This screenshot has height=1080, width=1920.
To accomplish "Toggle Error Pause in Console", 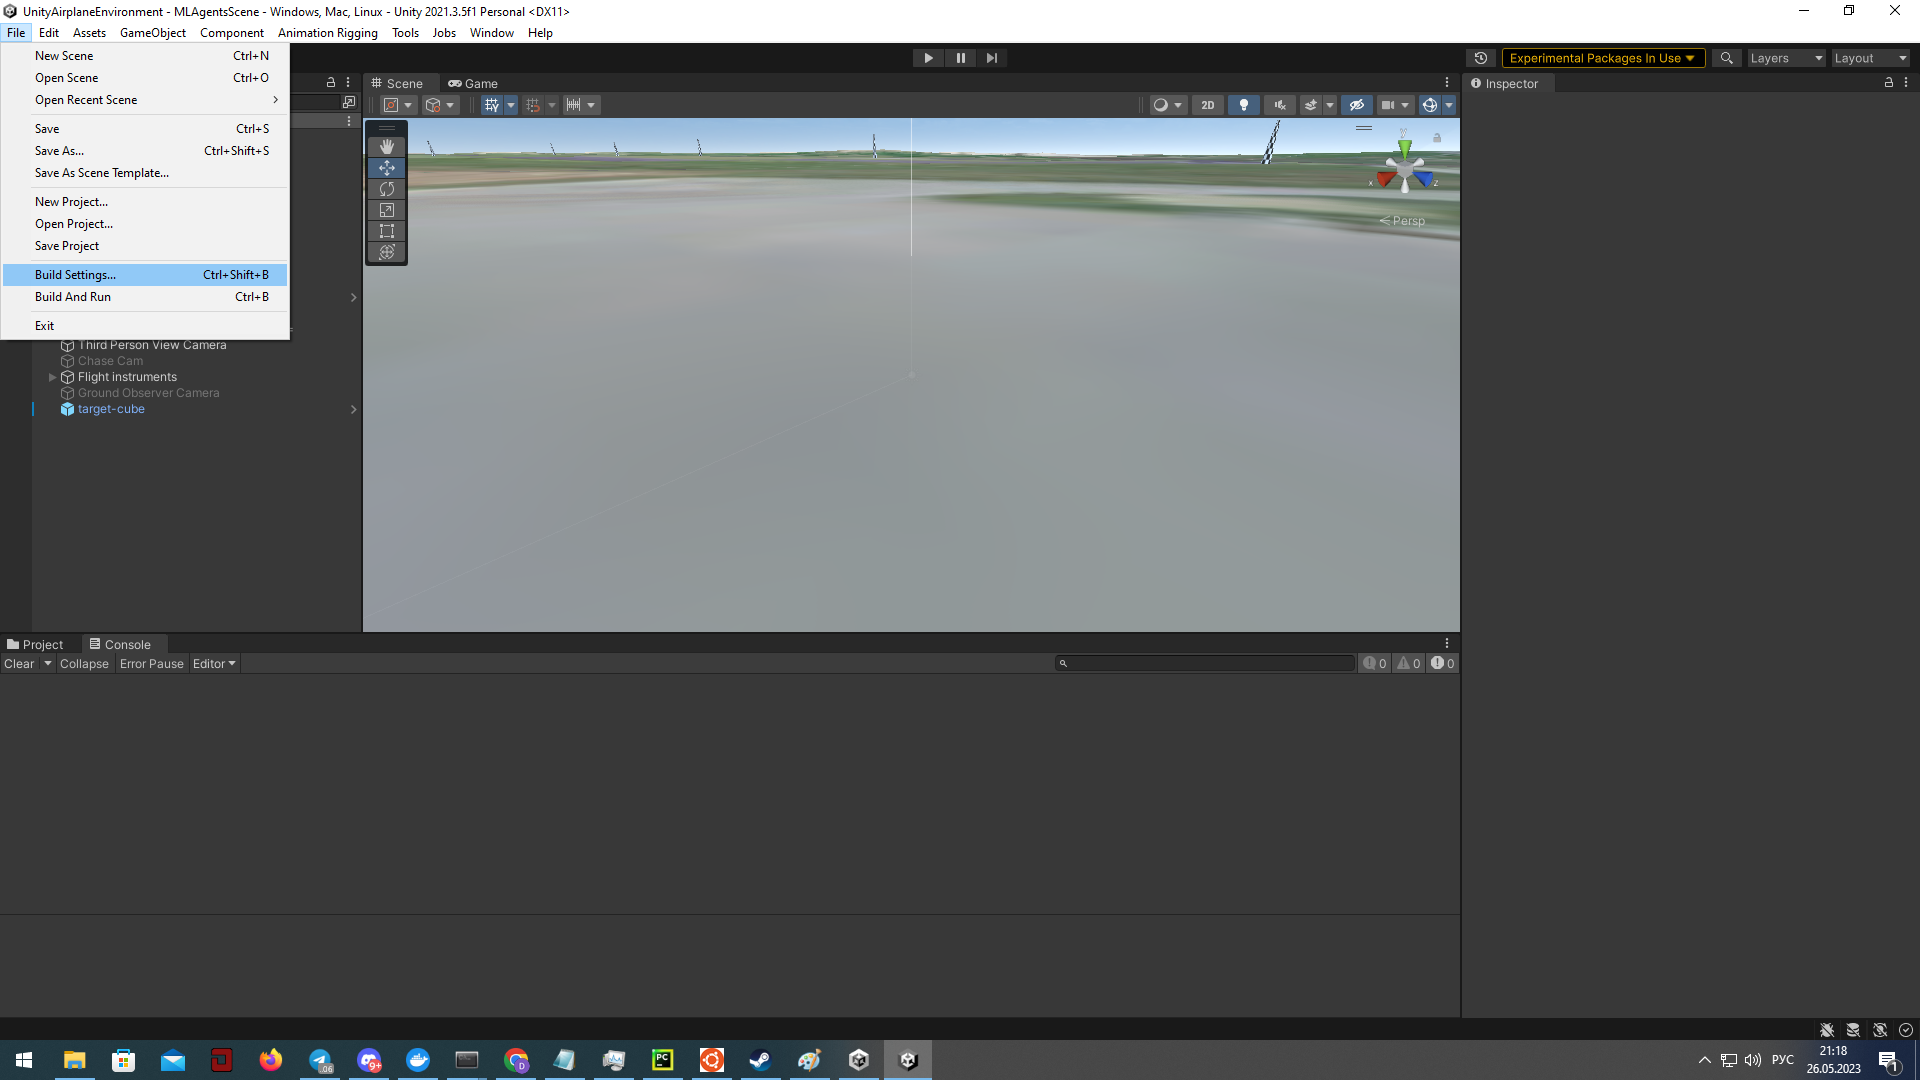I will tap(152, 664).
